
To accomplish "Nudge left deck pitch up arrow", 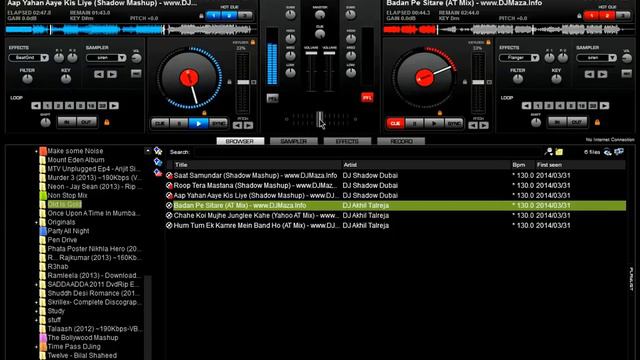I will click(248, 125).
